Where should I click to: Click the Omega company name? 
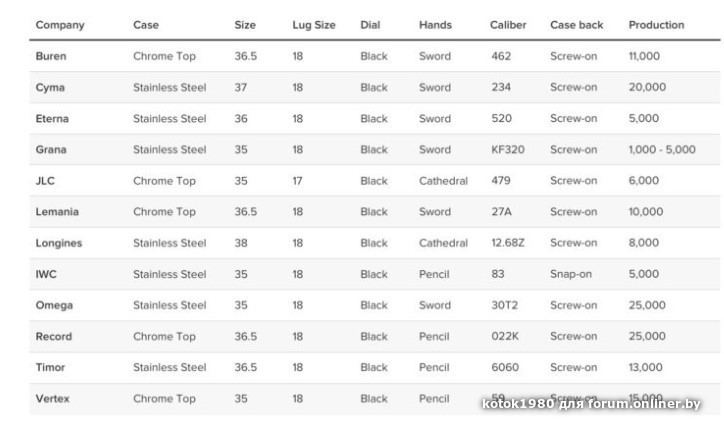click(x=54, y=305)
